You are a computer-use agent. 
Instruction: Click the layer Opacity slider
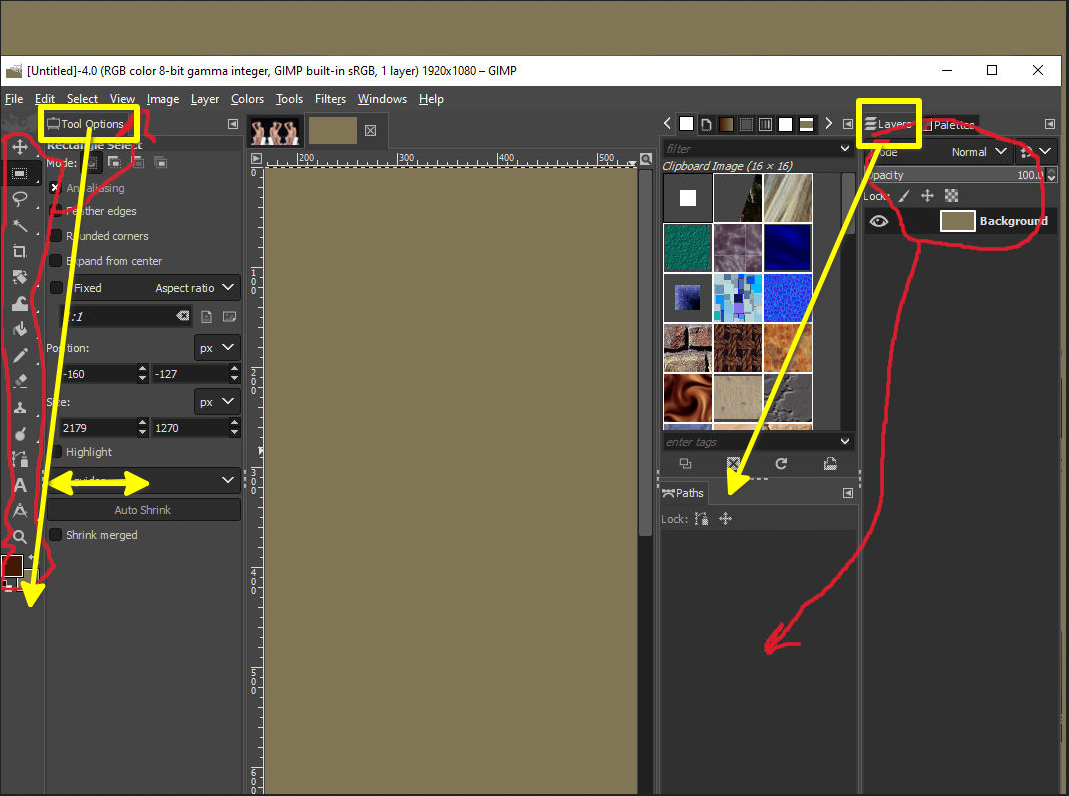click(x=954, y=175)
